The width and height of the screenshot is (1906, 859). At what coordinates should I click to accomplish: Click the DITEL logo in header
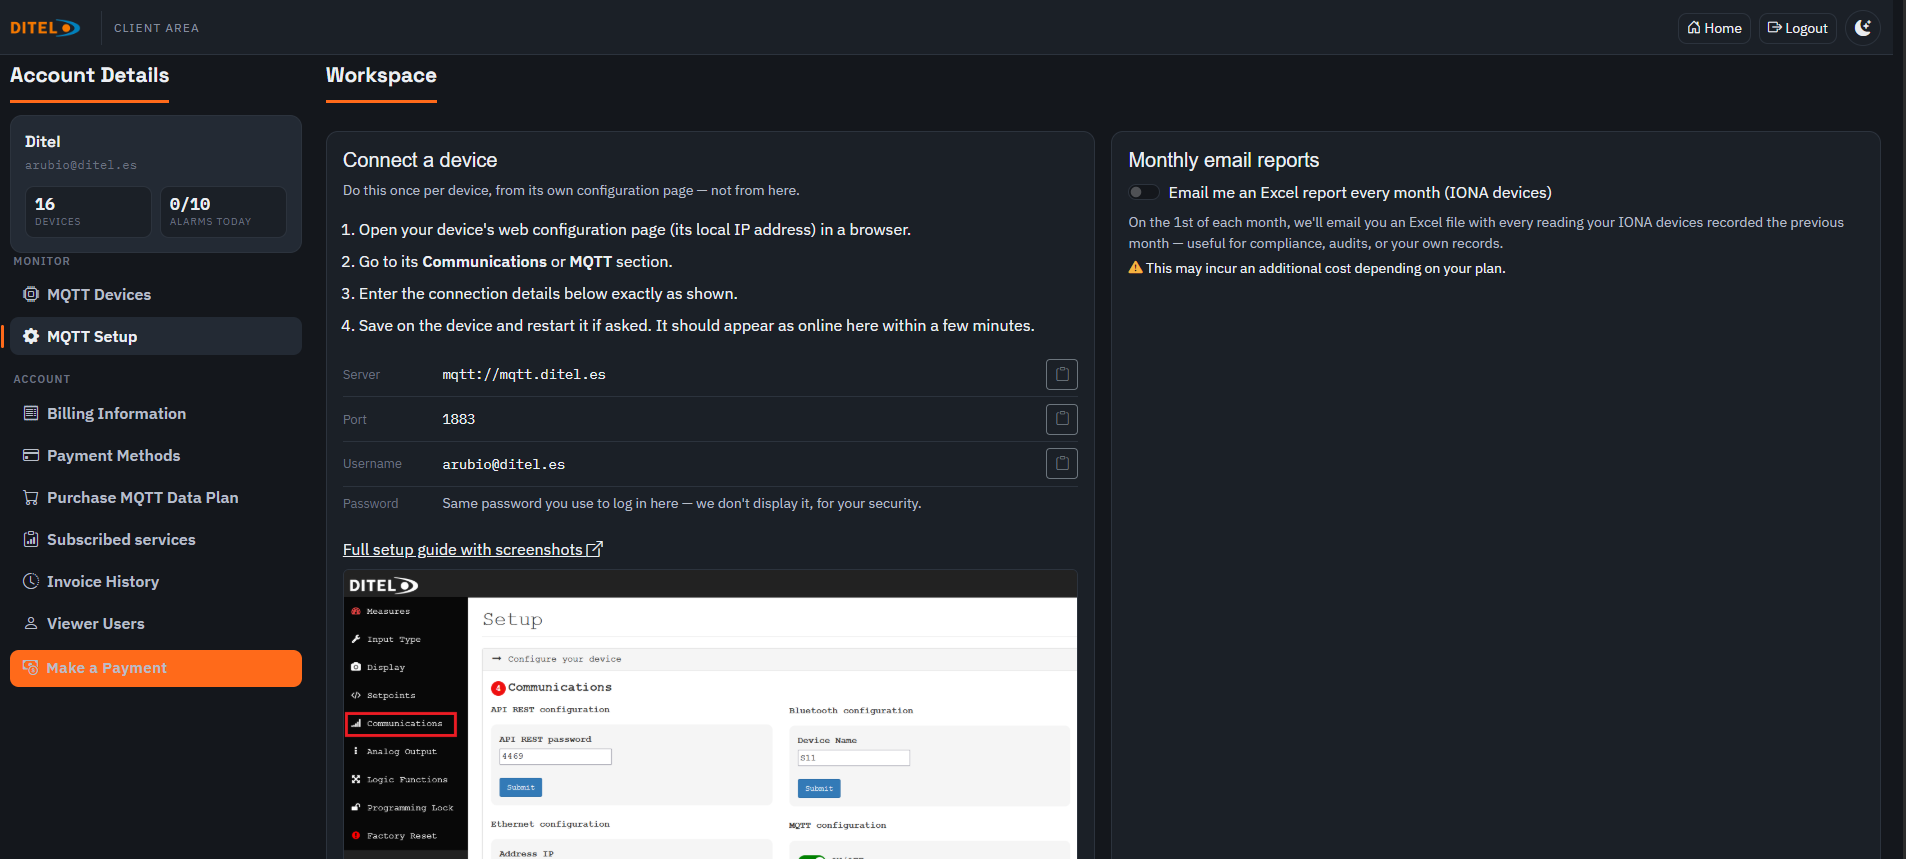coord(45,28)
